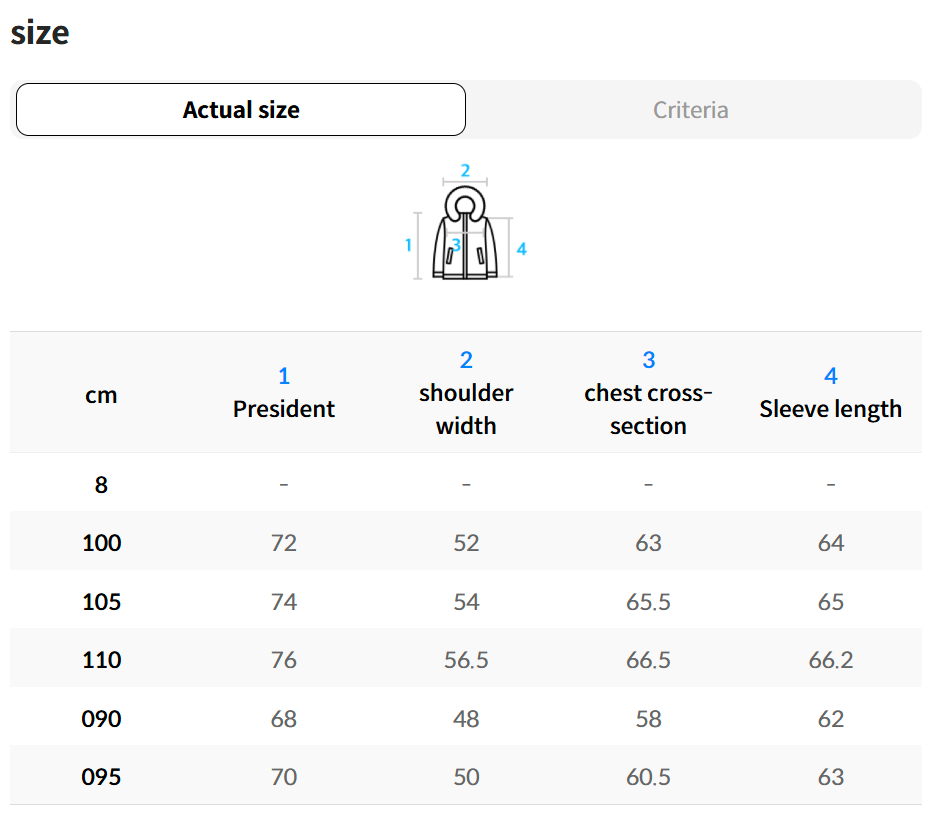
Task: Select the size 090 row label
Action: point(101,719)
